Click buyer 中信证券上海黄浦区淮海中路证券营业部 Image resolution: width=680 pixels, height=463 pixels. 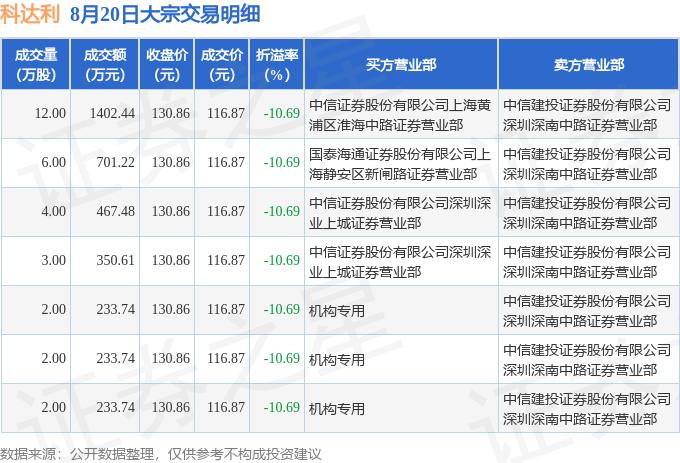[400, 115]
